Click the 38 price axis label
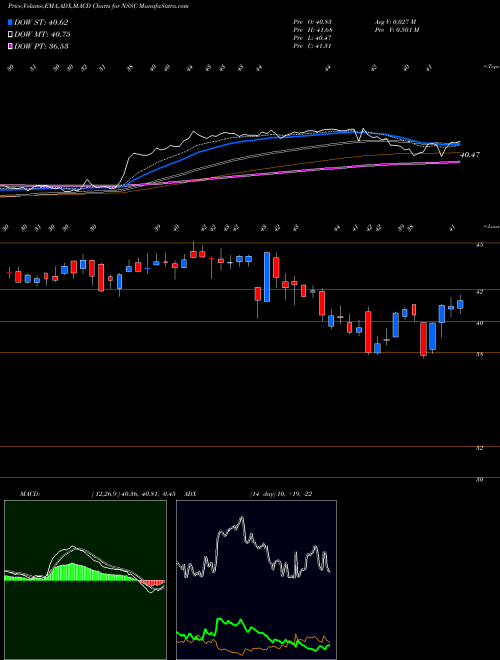 (x=479, y=354)
